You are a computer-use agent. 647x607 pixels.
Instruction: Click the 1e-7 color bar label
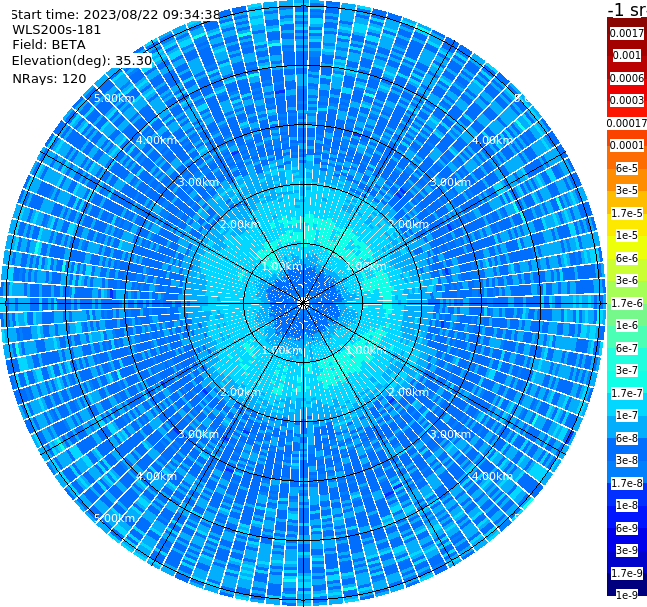coord(627,415)
